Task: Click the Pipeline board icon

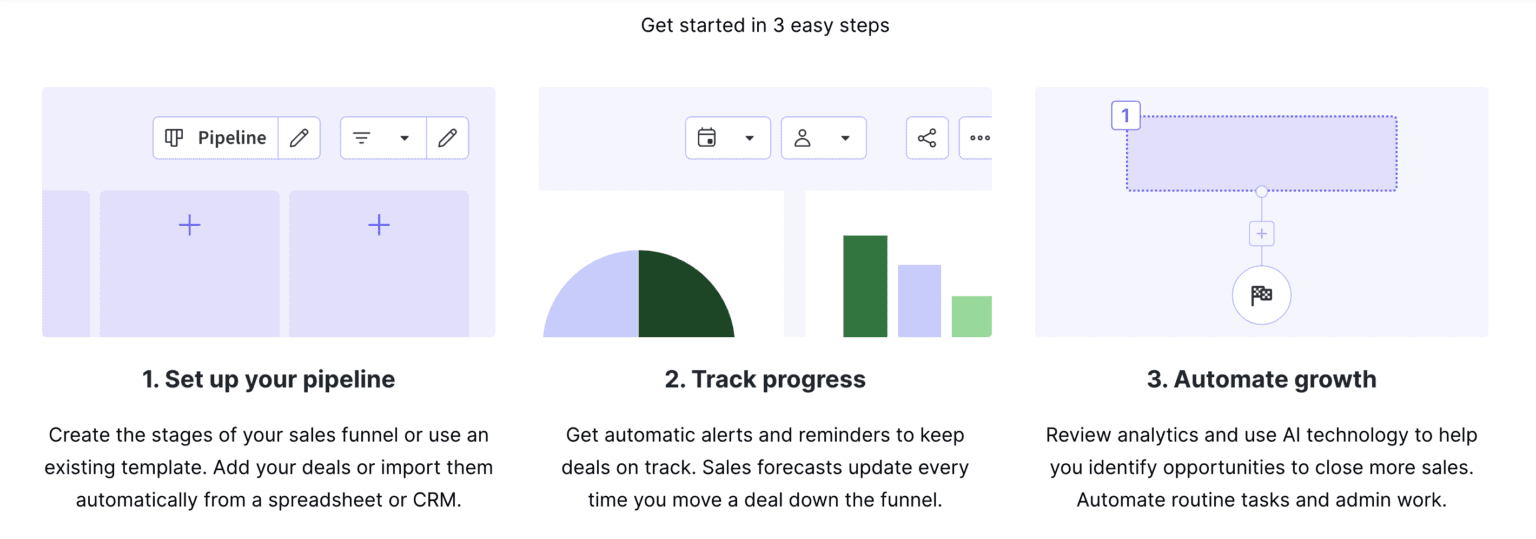Action: pyautogui.click(x=174, y=138)
